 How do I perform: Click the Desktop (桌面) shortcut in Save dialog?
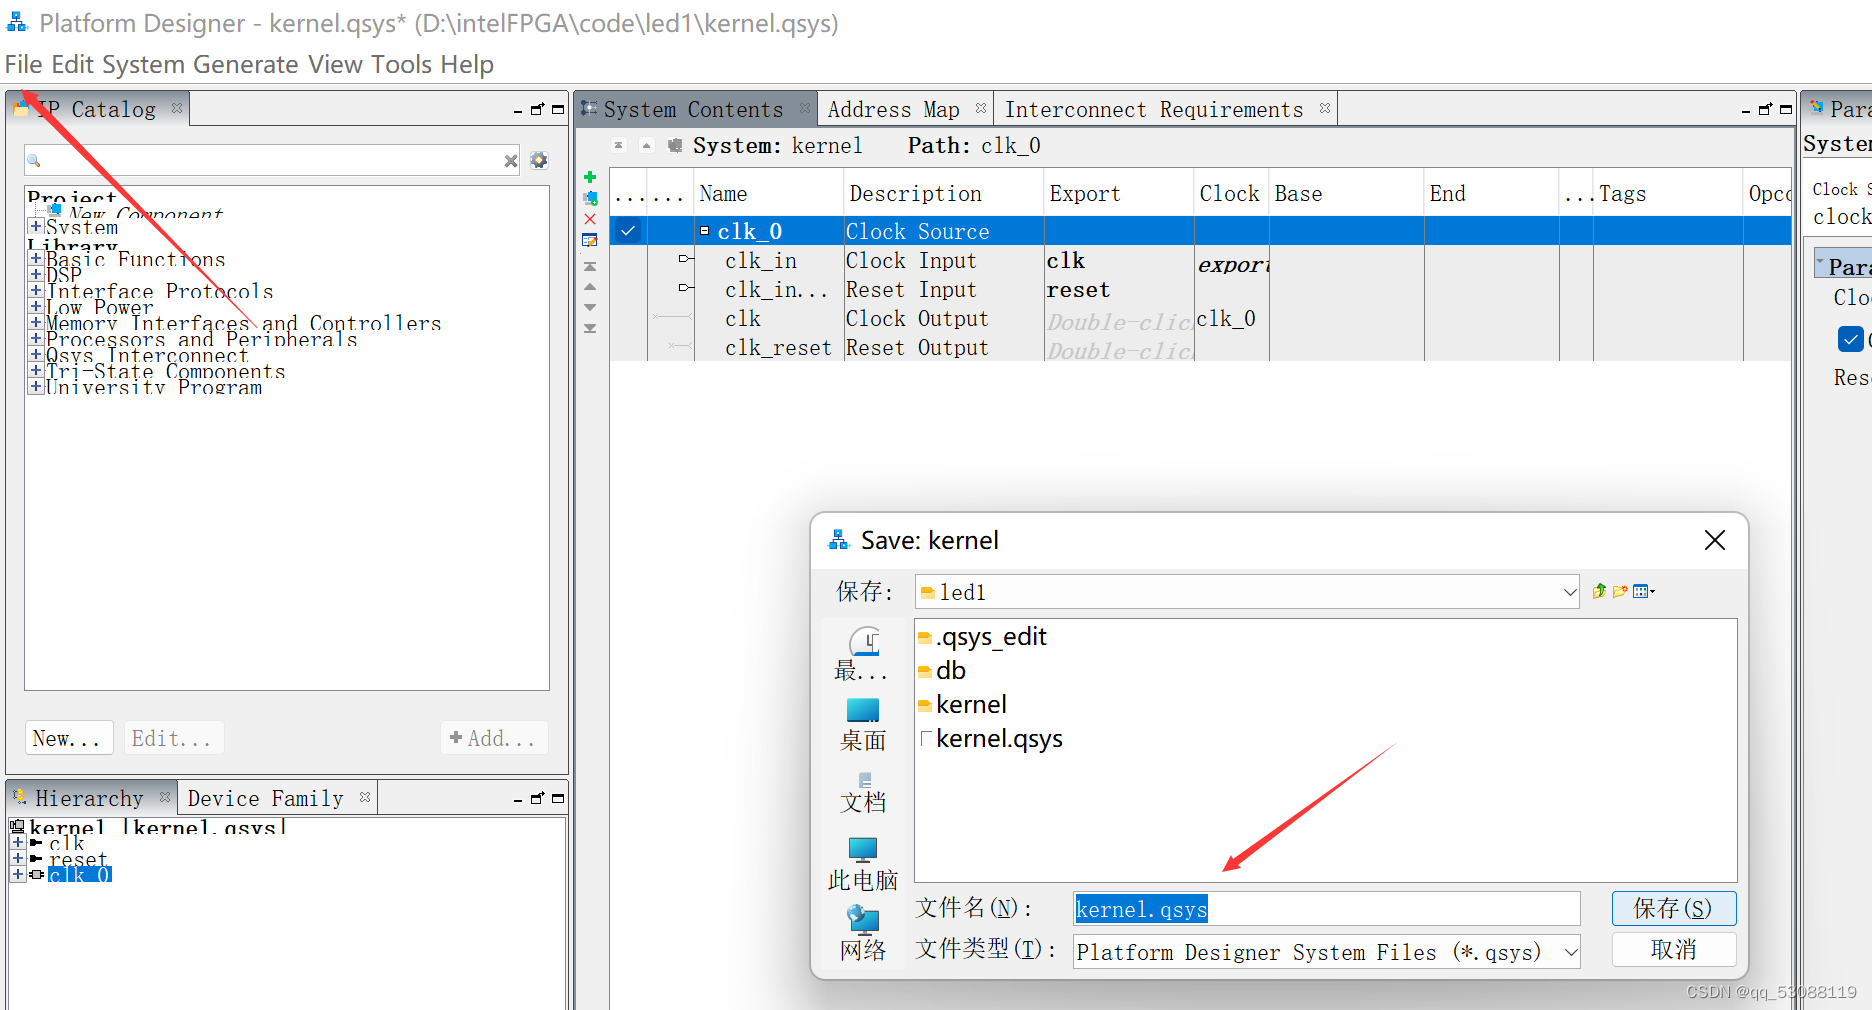[x=863, y=725]
